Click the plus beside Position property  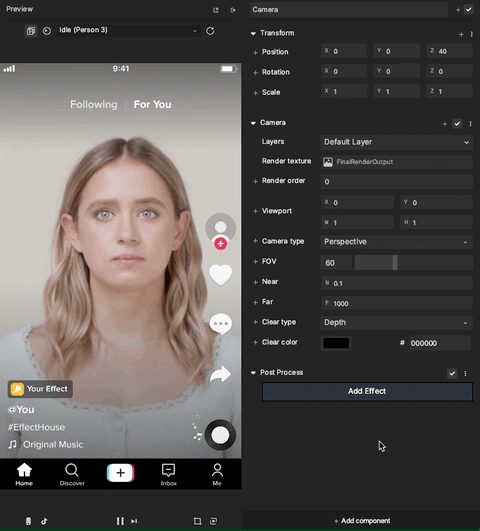(x=255, y=52)
